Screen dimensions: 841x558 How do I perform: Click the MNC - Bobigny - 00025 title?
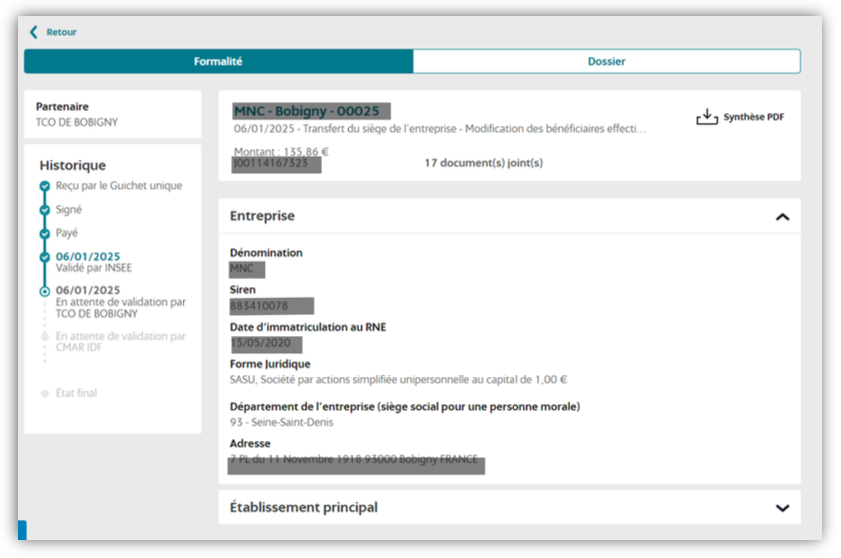pos(307,111)
